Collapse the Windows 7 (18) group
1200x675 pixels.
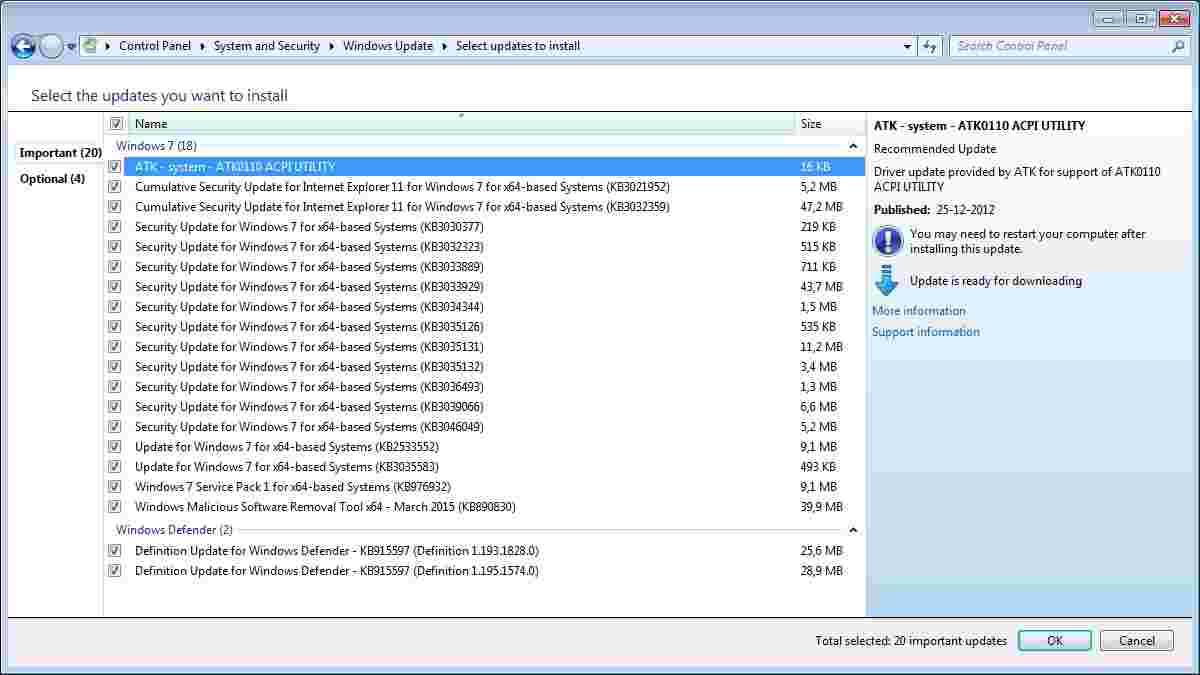(x=853, y=146)
